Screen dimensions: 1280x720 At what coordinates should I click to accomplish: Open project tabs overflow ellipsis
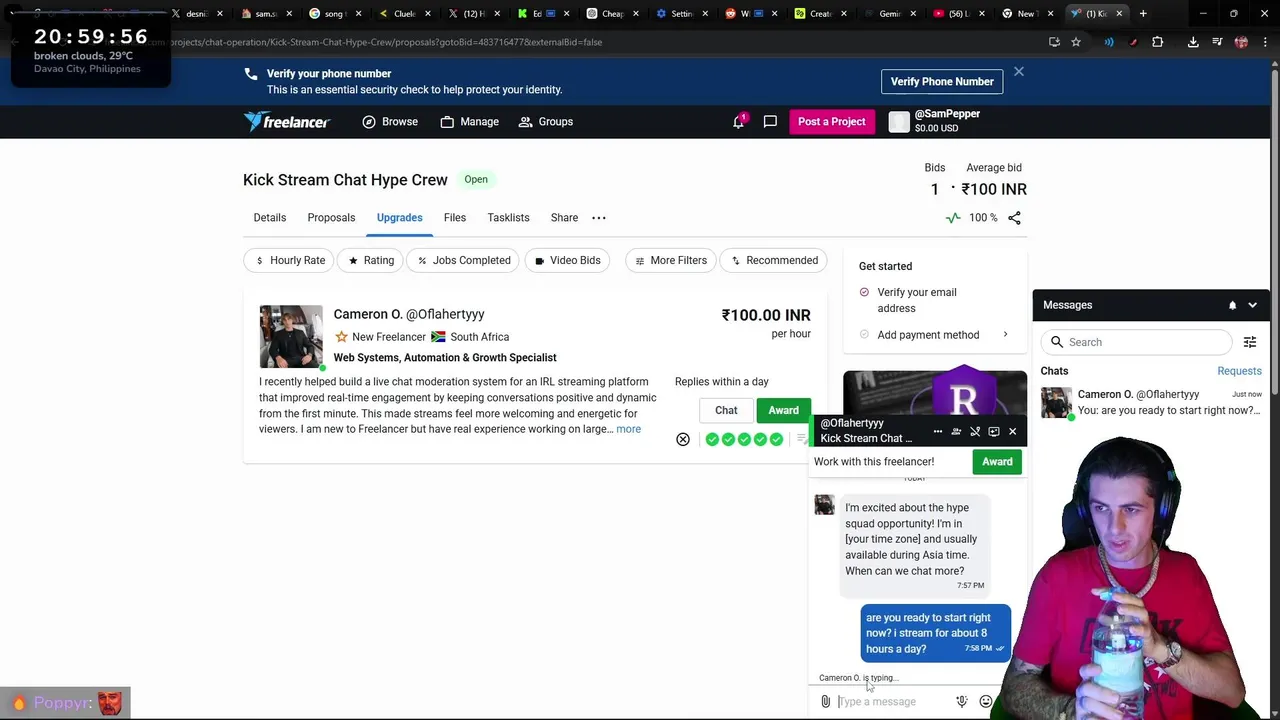[x=599, y=218]
